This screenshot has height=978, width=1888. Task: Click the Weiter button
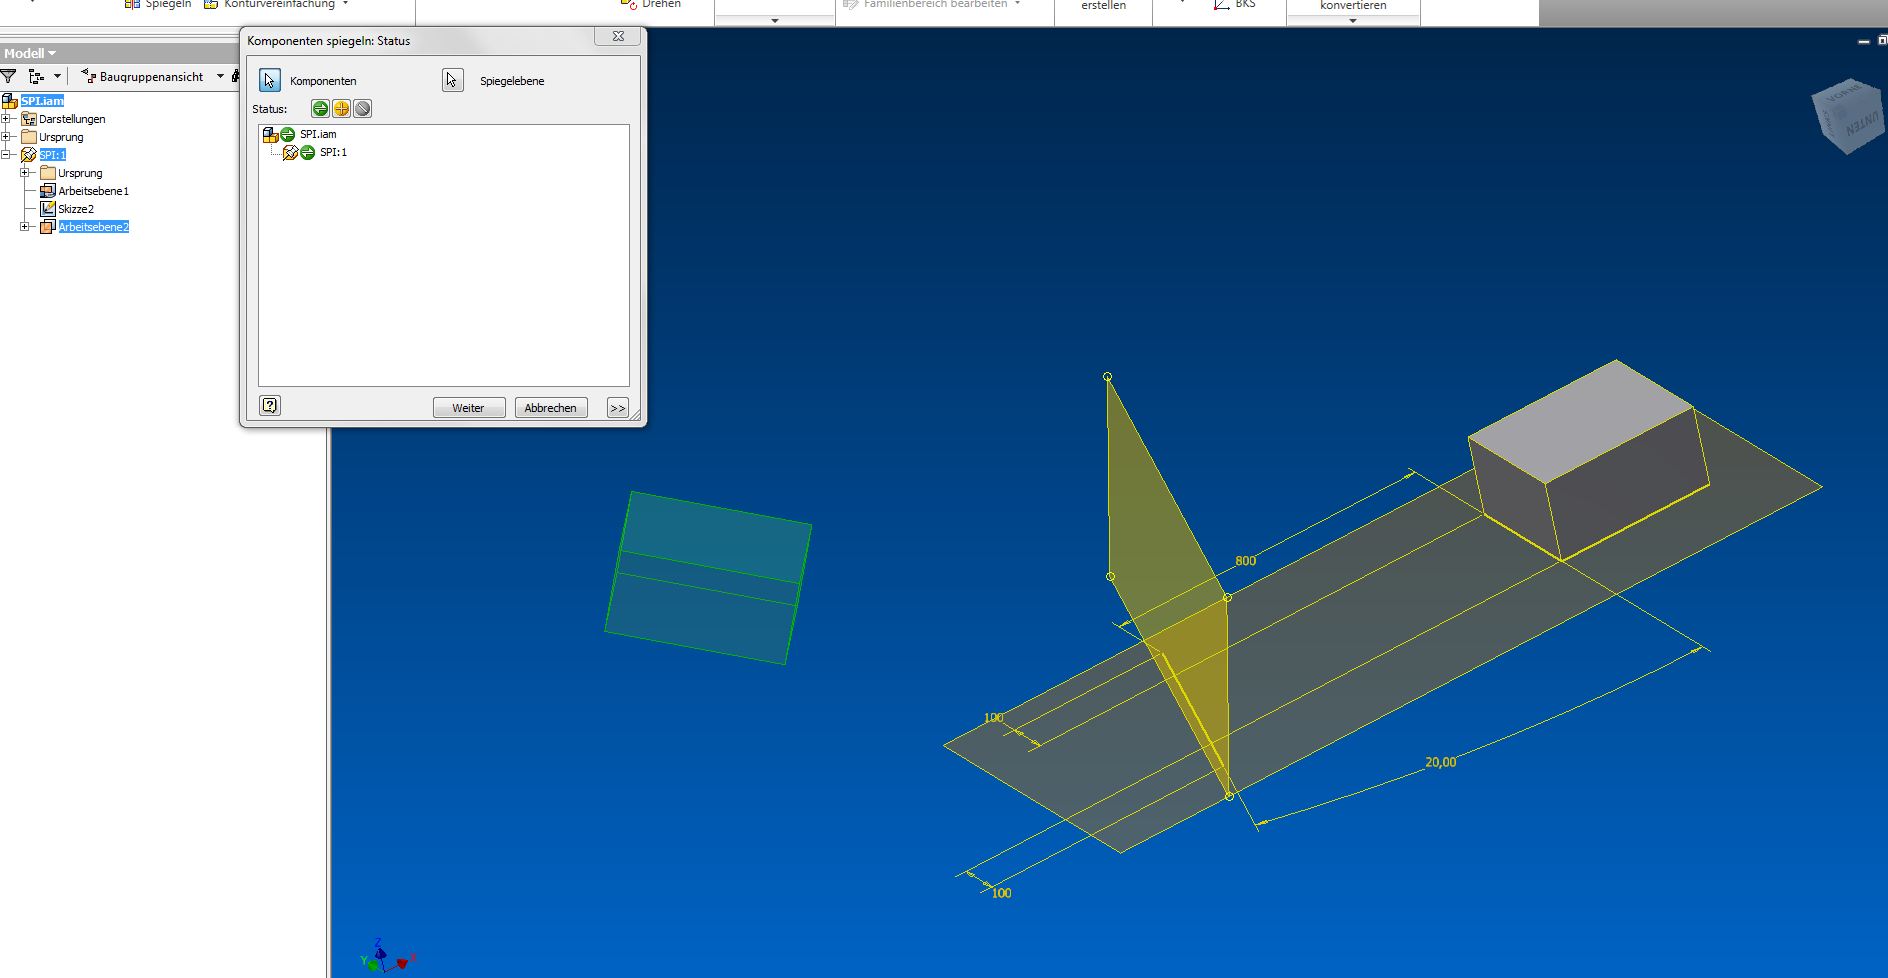click(x=469, y=408)
